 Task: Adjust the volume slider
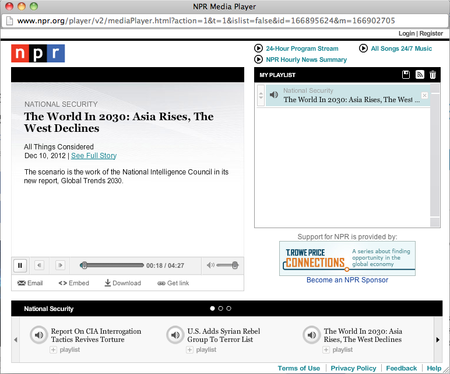click(227, 265)
